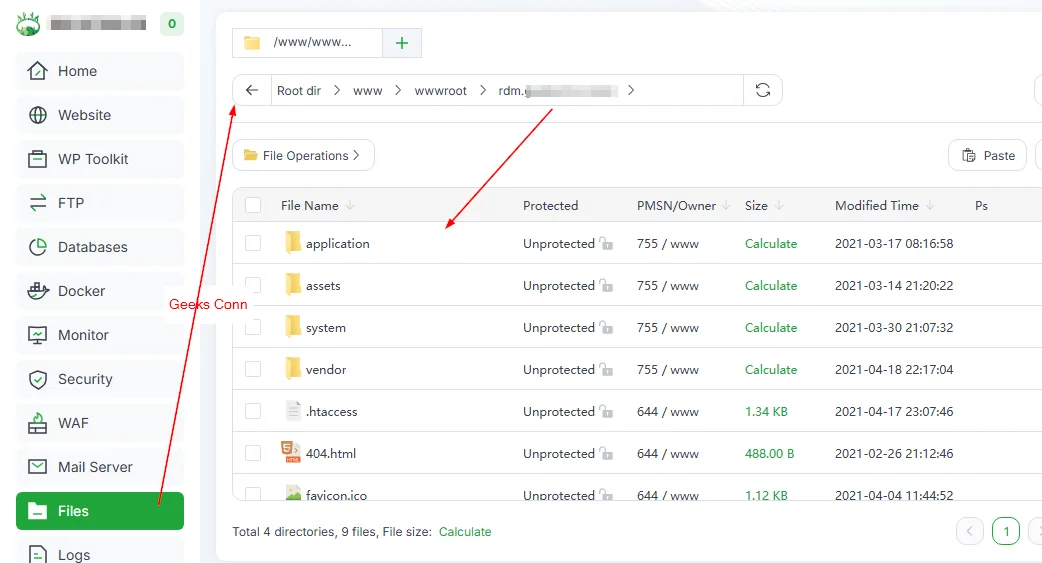This screenshot has width=1042, height=563.
Task: Click the application folder icon
Action: pyautogui.click(x=292, y=243)
